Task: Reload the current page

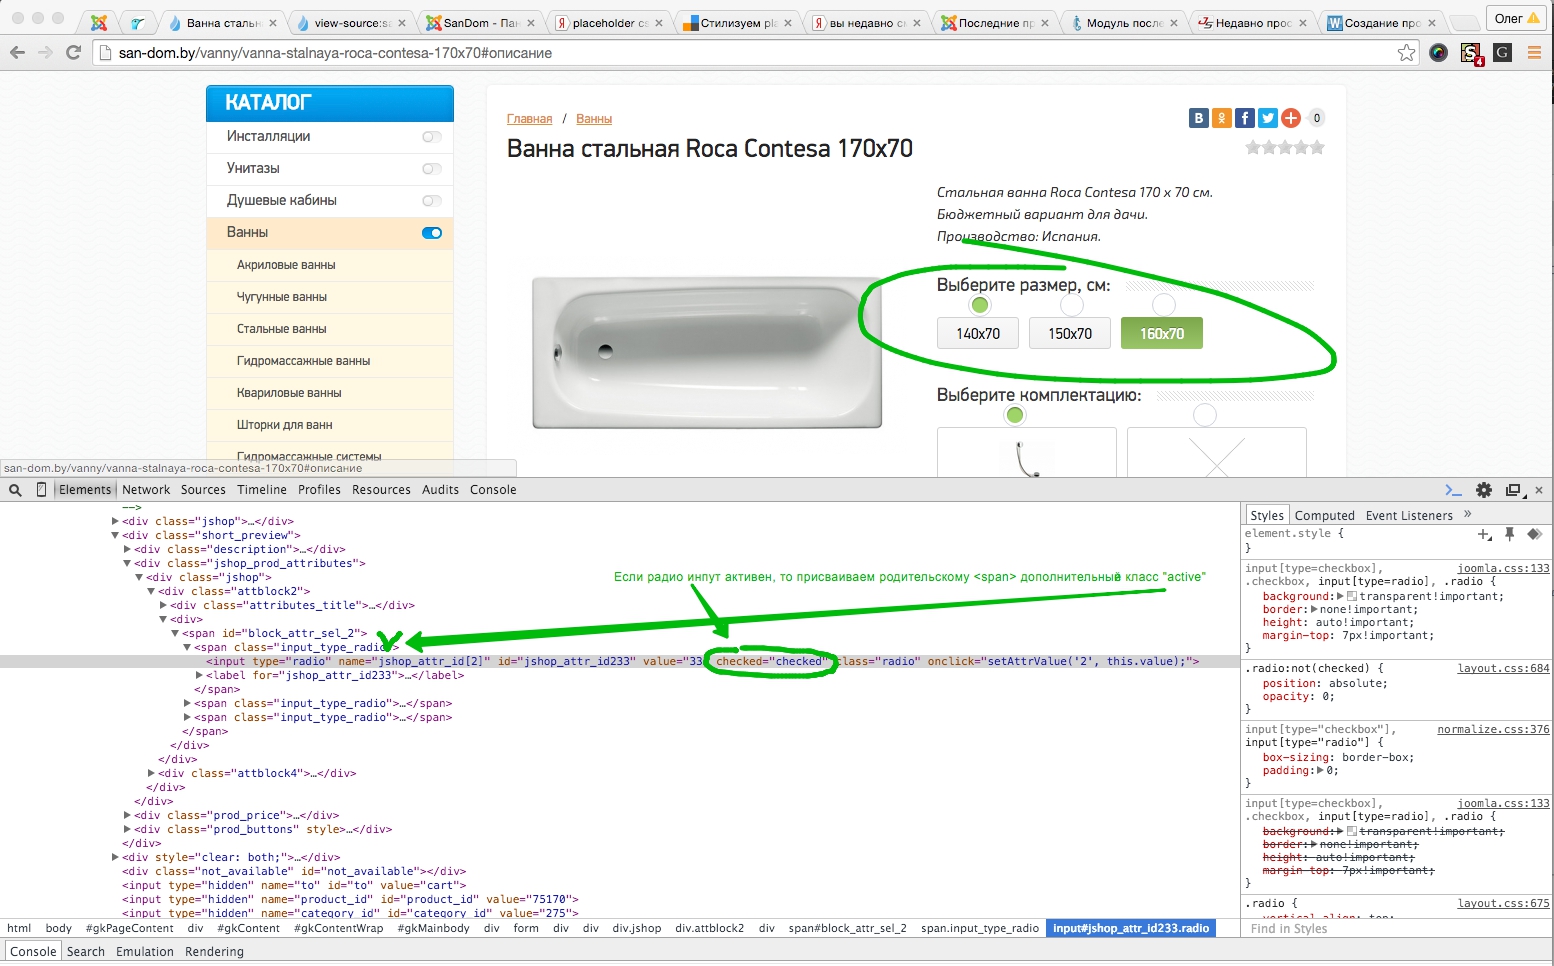Action: [73, 52]
